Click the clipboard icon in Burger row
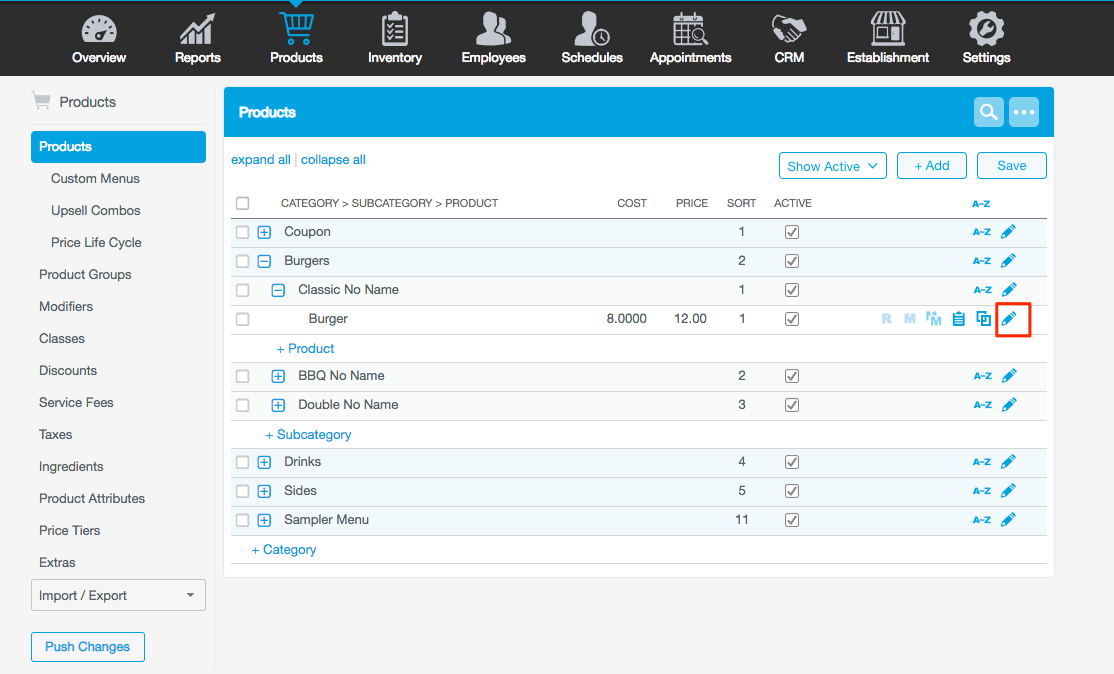1114x674 pixels. tap(959, 319)
